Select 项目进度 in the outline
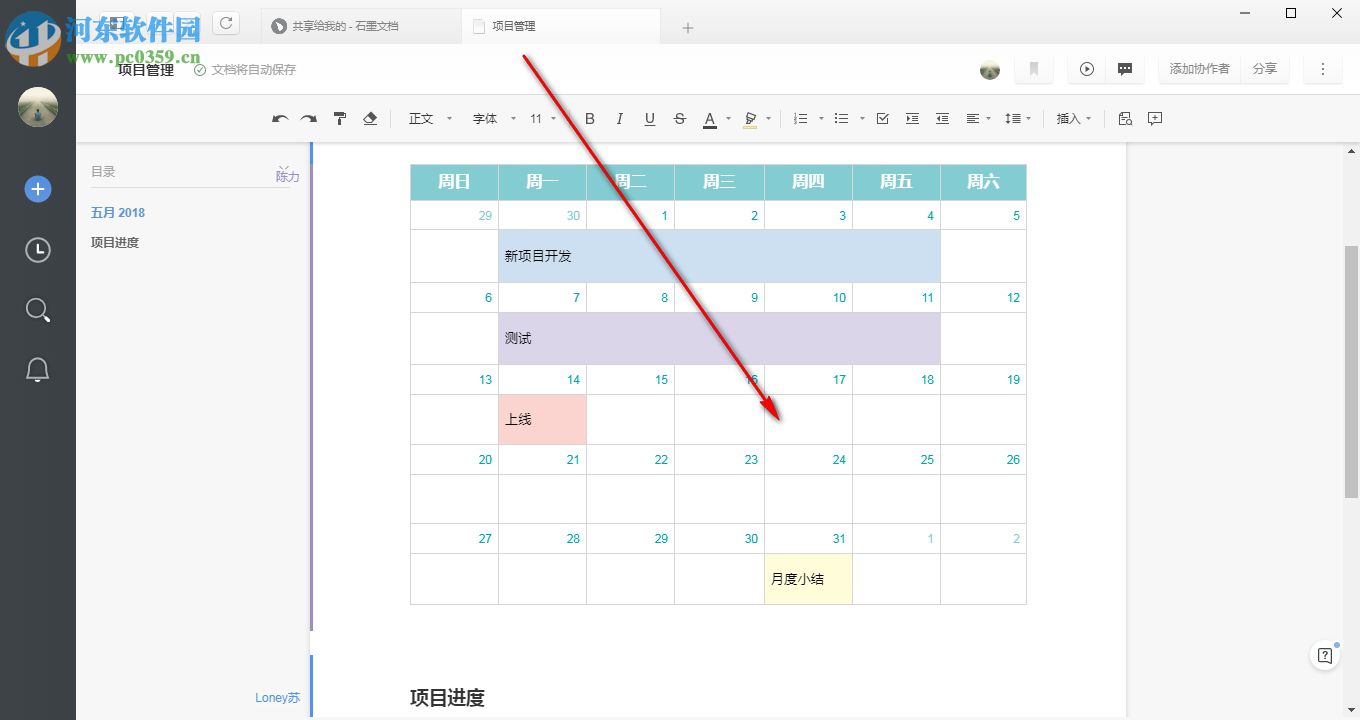Screen dimensions: 1360x720 tap(117, 242)
